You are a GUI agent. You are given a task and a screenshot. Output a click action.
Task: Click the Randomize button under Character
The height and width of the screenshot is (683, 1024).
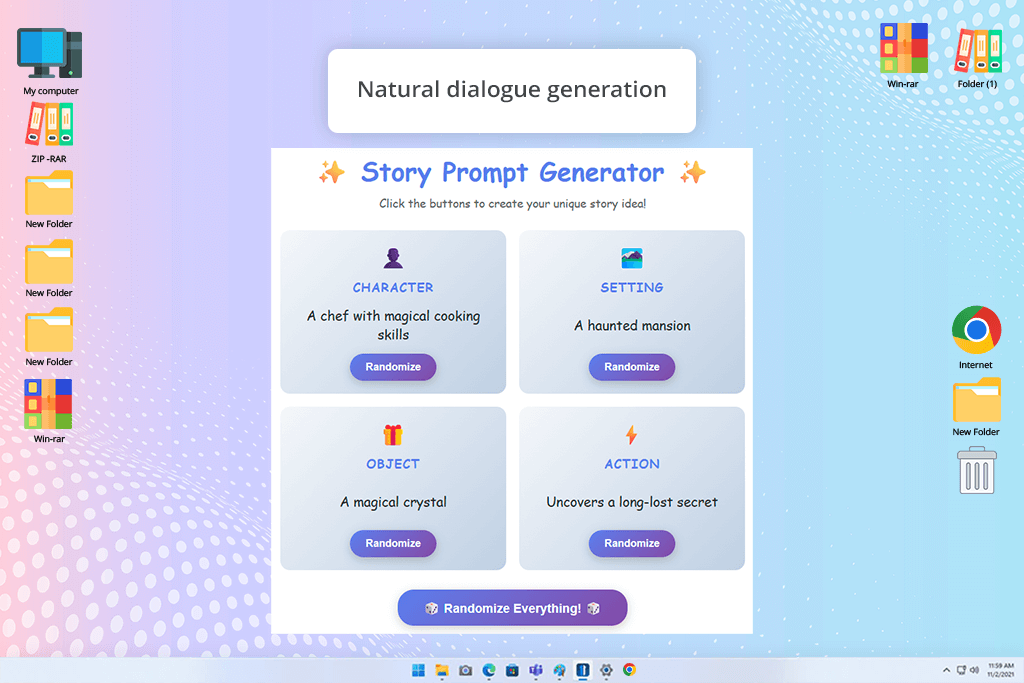click(x=392, y=367)
